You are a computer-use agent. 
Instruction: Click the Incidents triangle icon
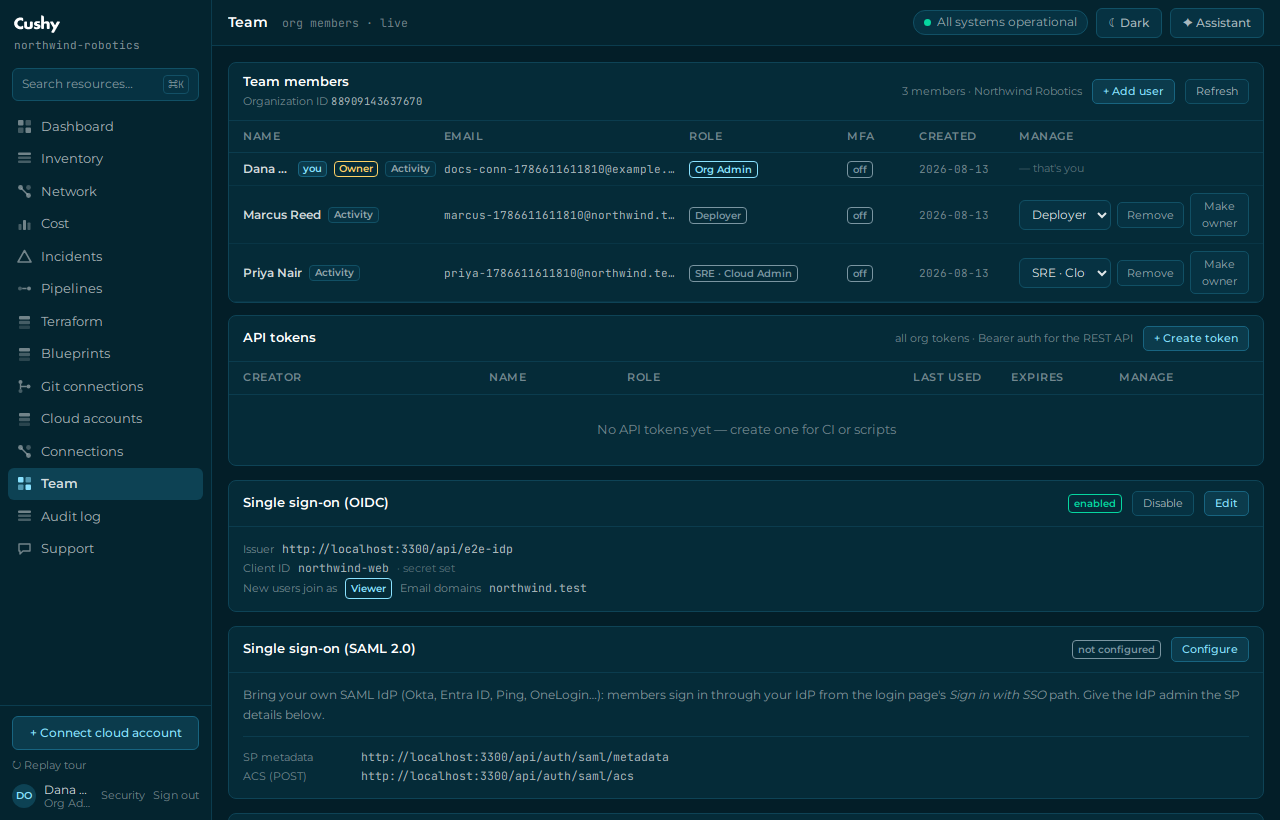click(24, 256)
